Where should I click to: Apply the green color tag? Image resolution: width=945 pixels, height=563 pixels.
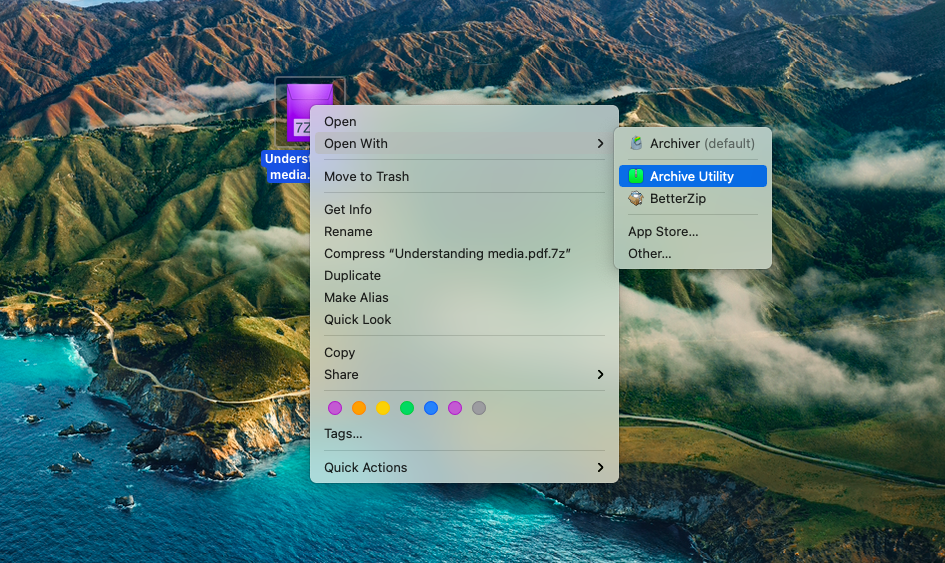point(407,408)
